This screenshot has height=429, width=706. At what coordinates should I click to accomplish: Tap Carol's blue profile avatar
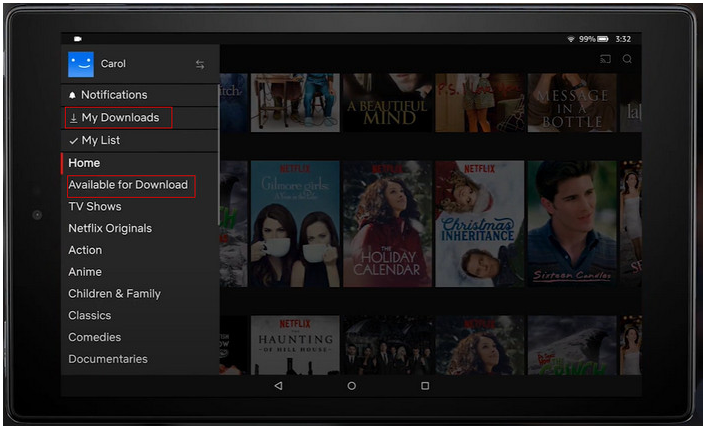point(80,64)
